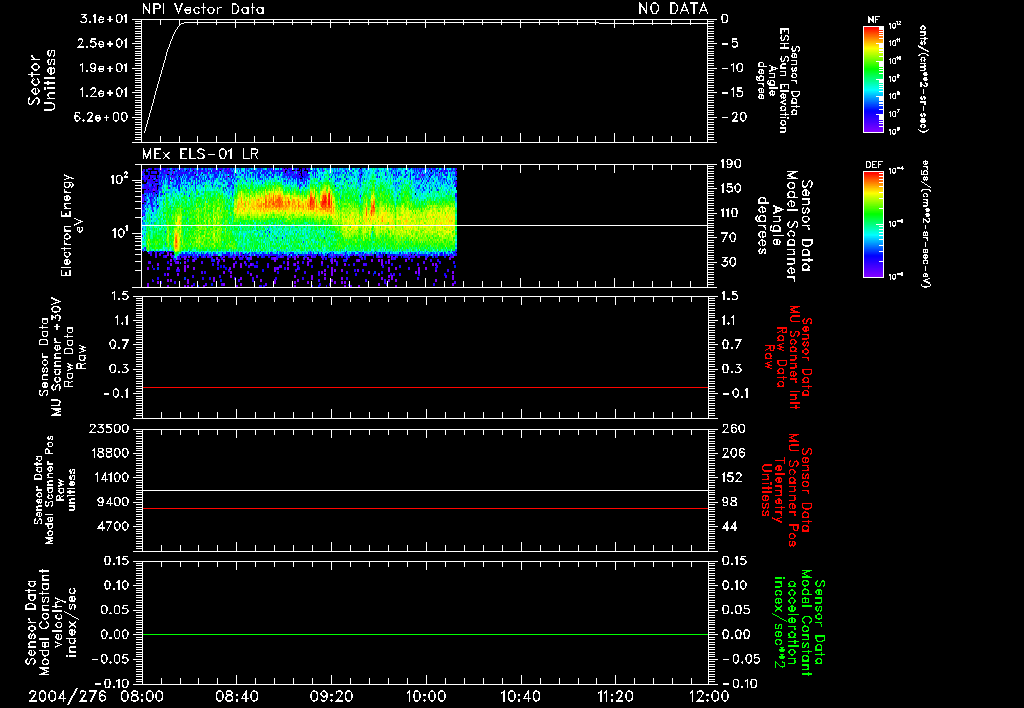Click the DEF color bar units label
The height and width of the screenshot is (708, 1024).
(x=926, y=224)
